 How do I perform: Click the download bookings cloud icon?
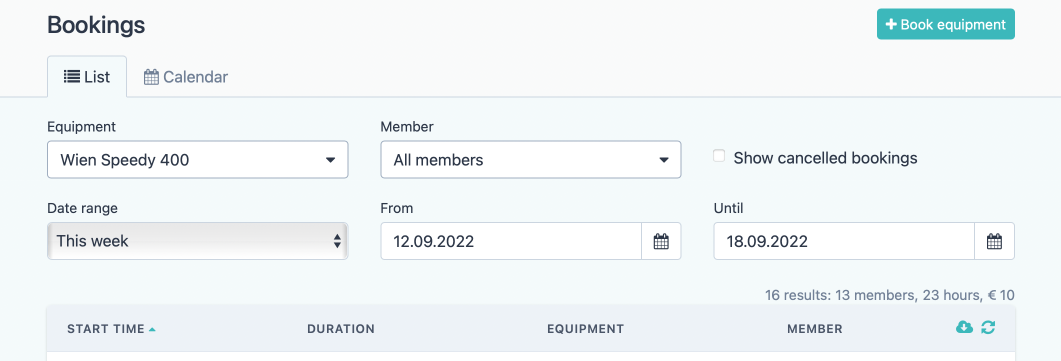964,327
